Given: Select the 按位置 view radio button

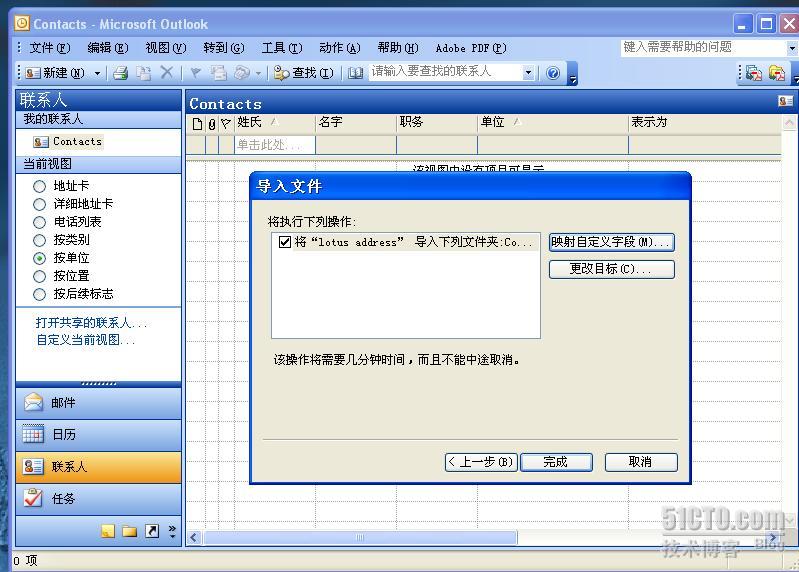Looking at the screenshot, I should (39, 276).
